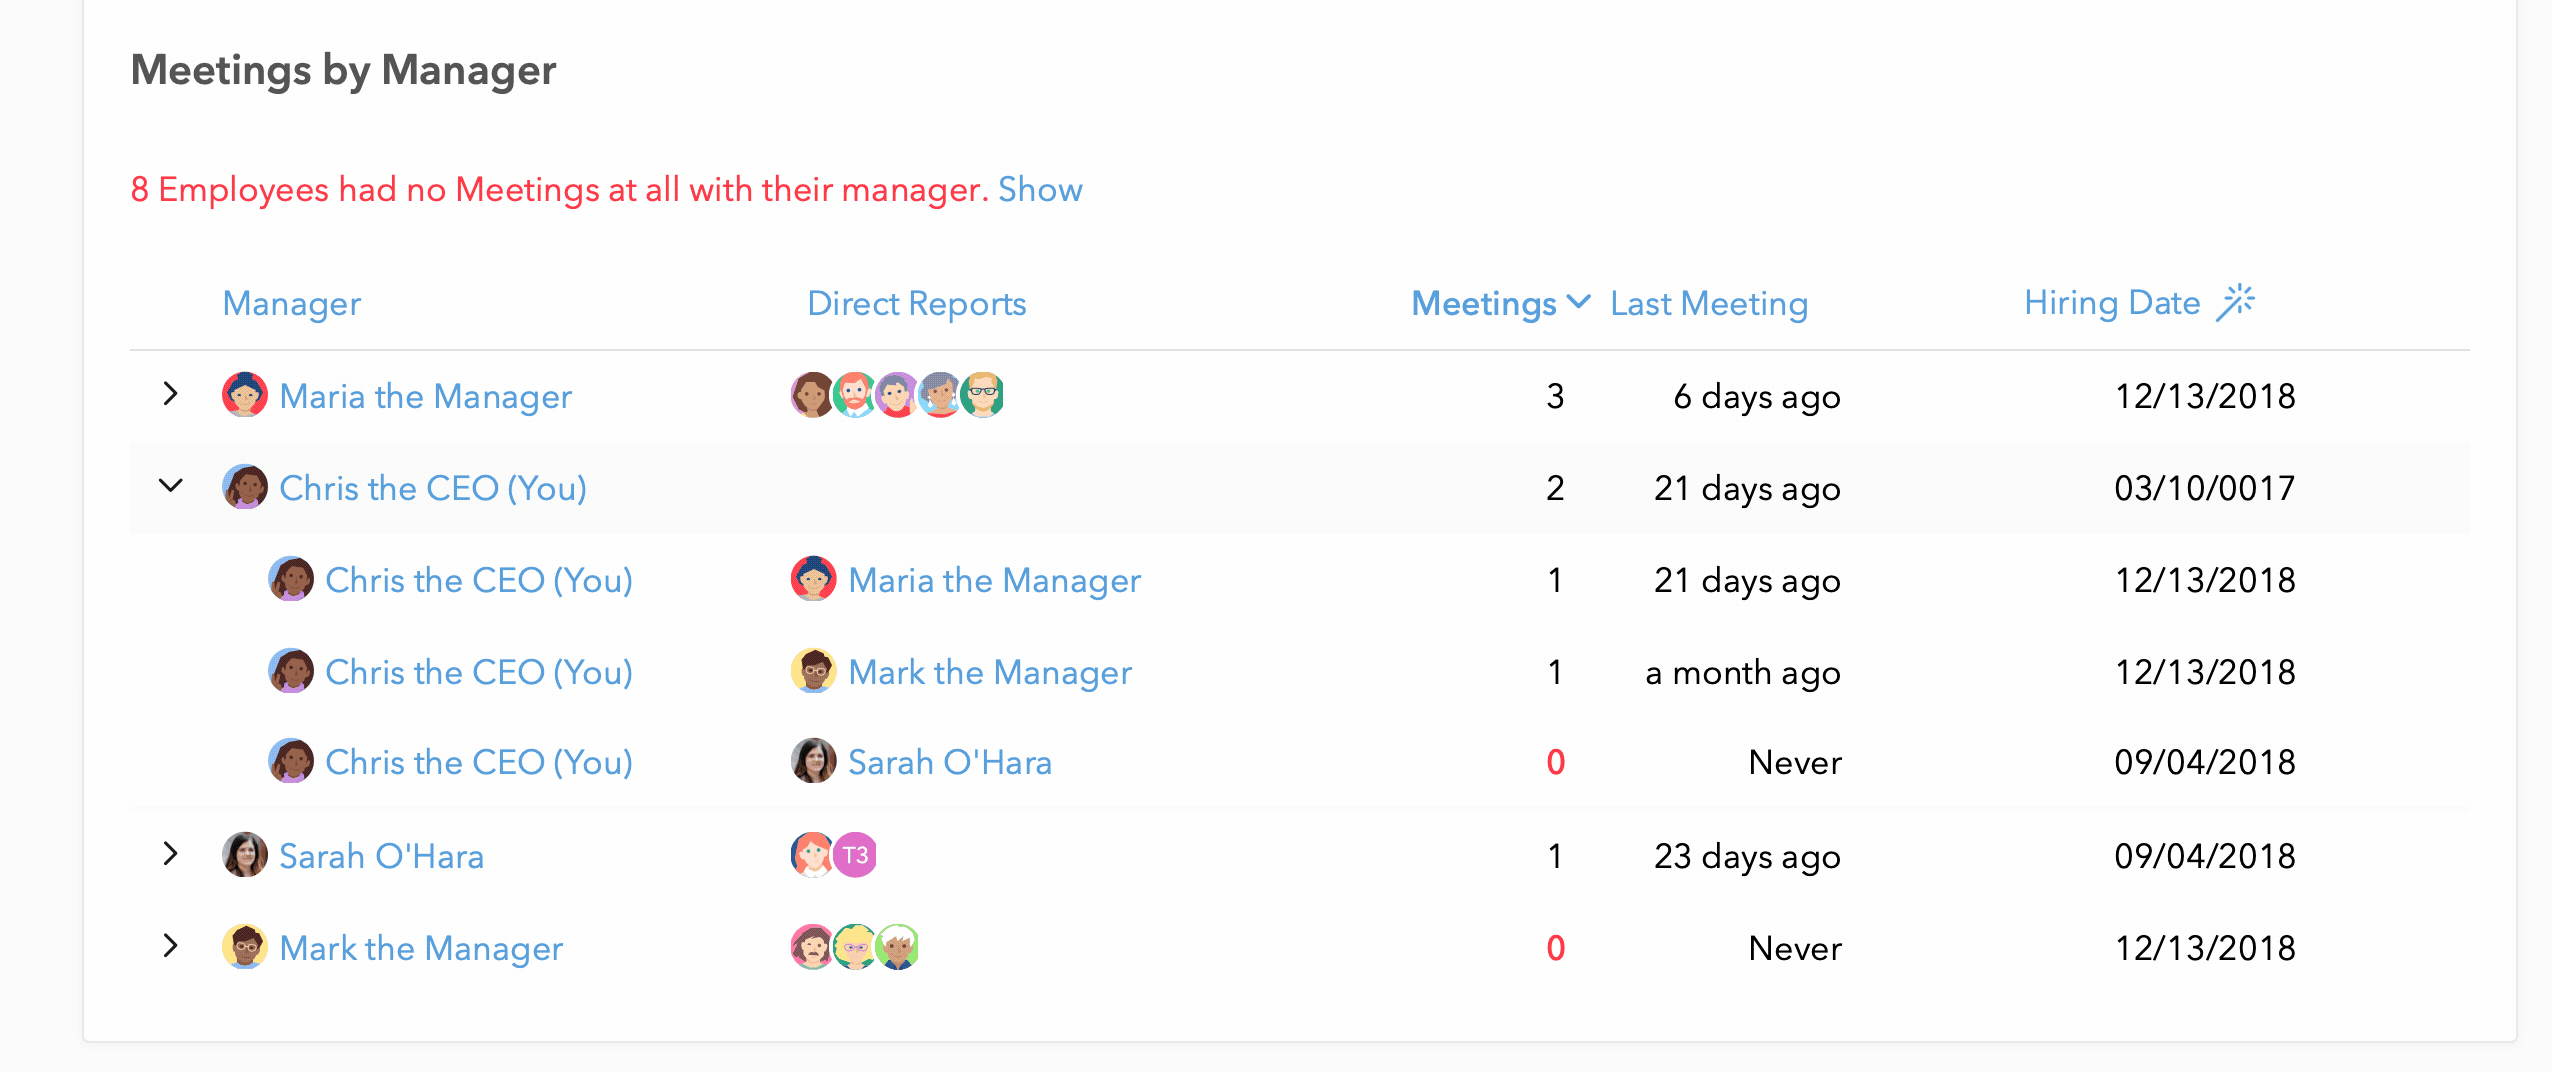This screenshot has height=1072, width=2552.
Task: Click fifth glasses avatar in Maria's reports
Action: click(982, 394)
